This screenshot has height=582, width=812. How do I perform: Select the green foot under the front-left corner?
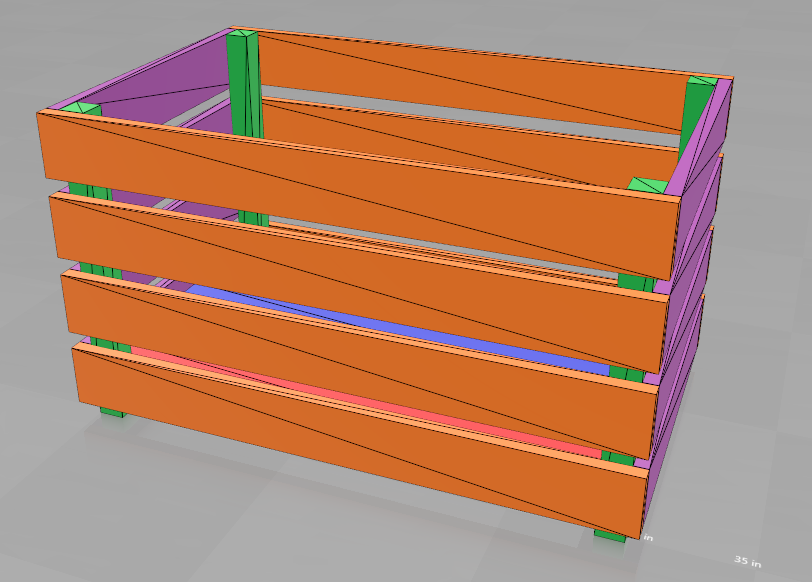(113, 412)
